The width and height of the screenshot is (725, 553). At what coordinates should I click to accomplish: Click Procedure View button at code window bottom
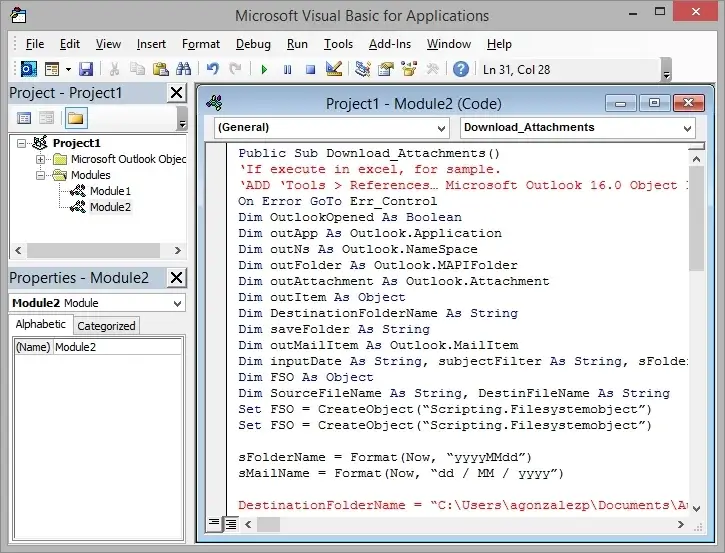point(214,523)
